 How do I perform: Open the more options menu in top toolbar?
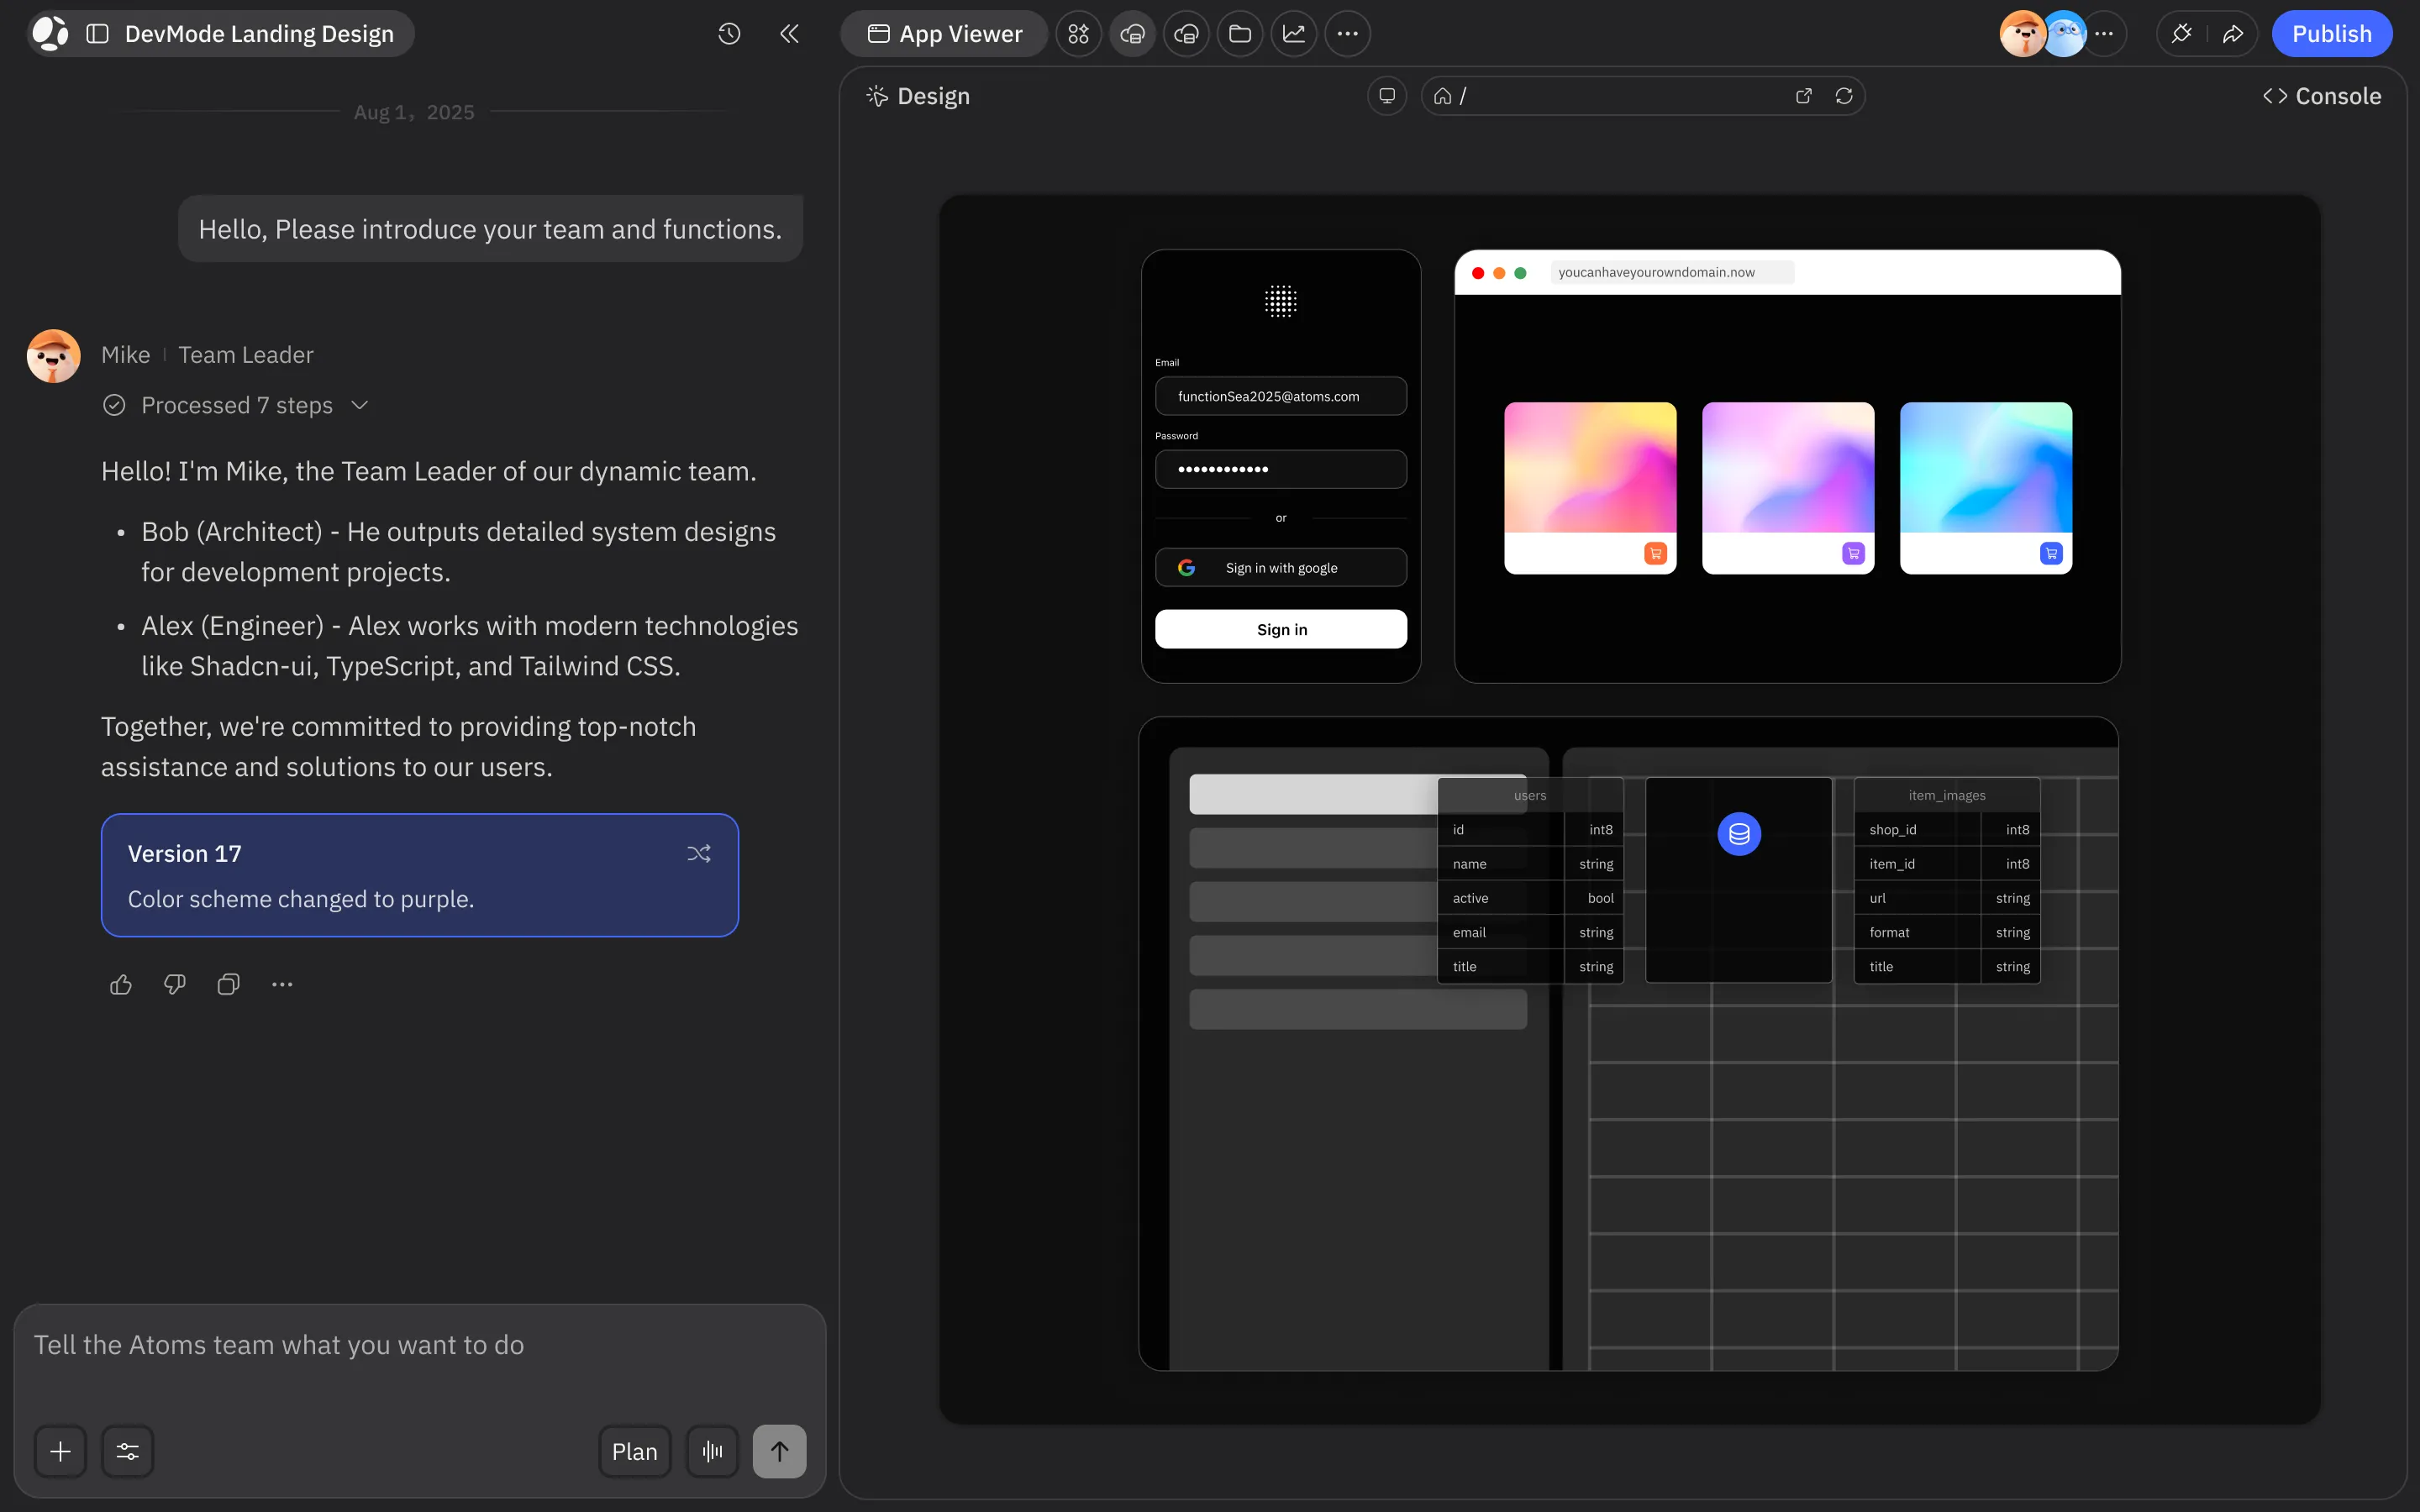click(x=1348, y=33)
